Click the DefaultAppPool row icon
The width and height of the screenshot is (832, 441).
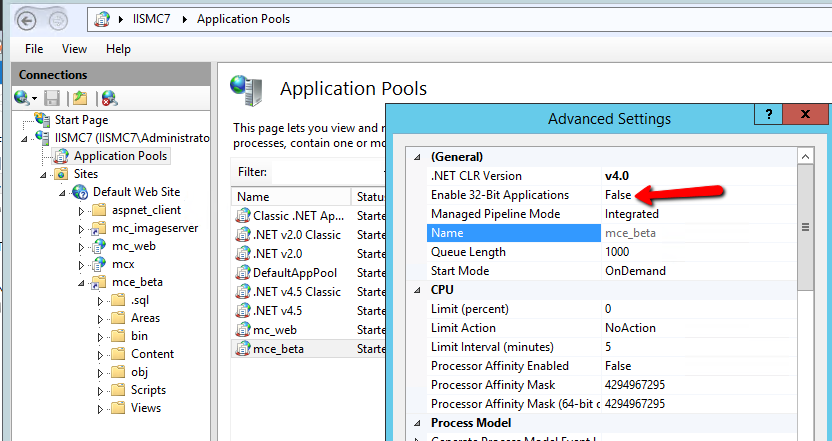243,273
